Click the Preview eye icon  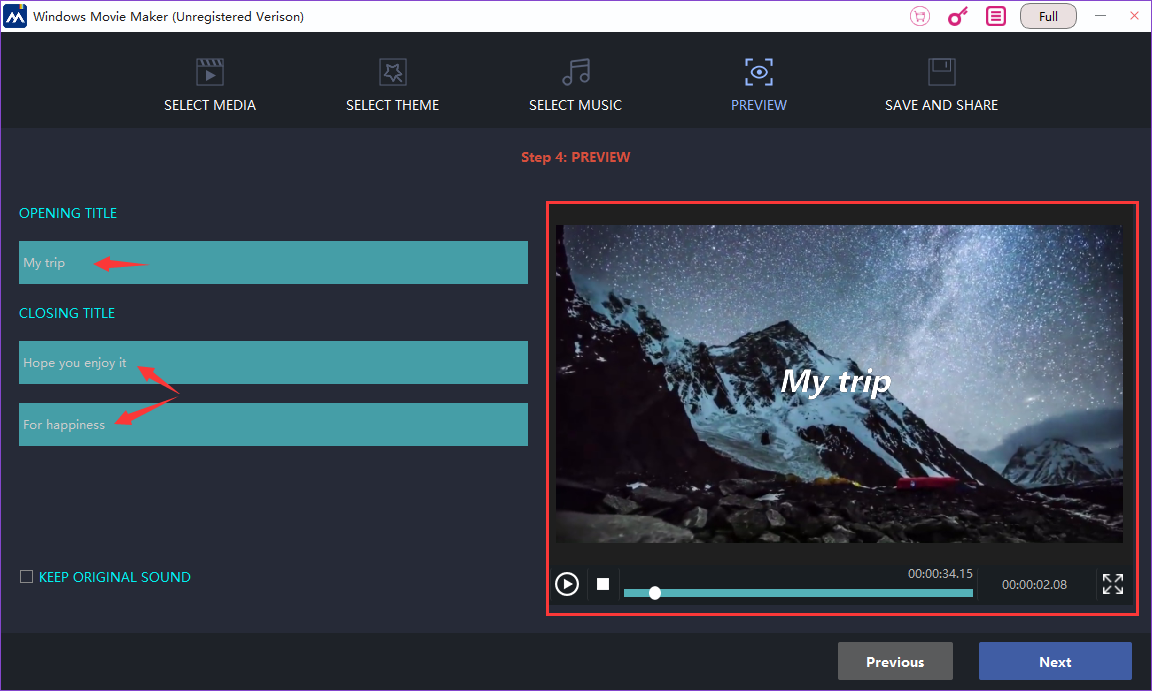coord(758,73)
